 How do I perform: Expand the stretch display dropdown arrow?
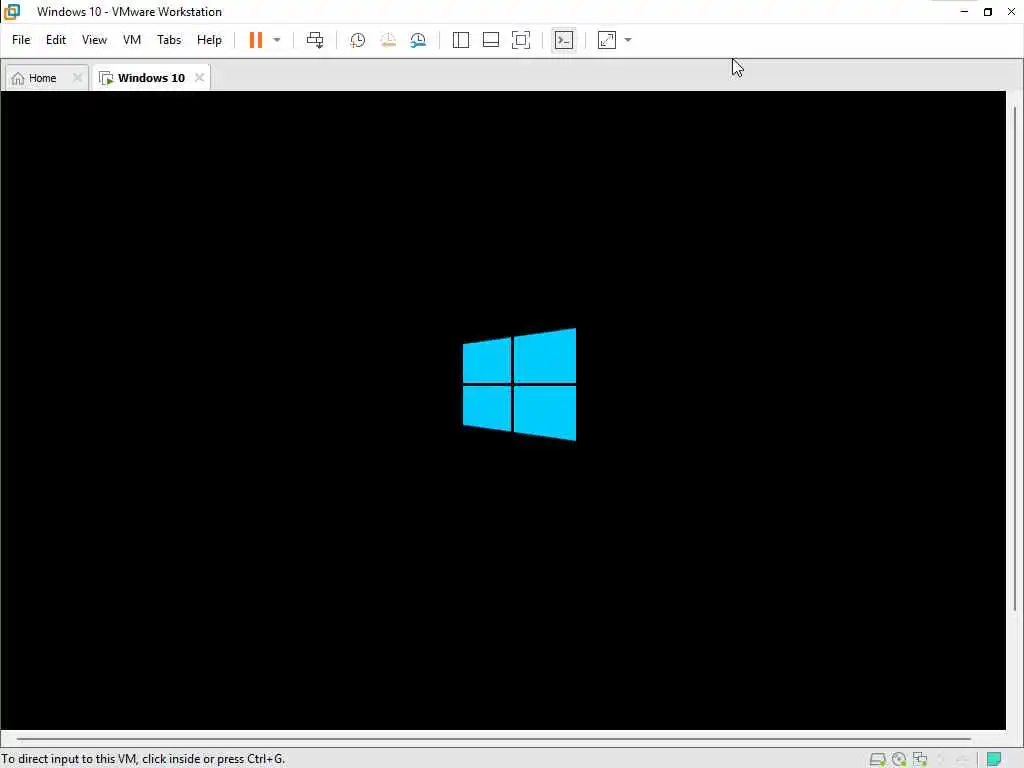(628, 40)
